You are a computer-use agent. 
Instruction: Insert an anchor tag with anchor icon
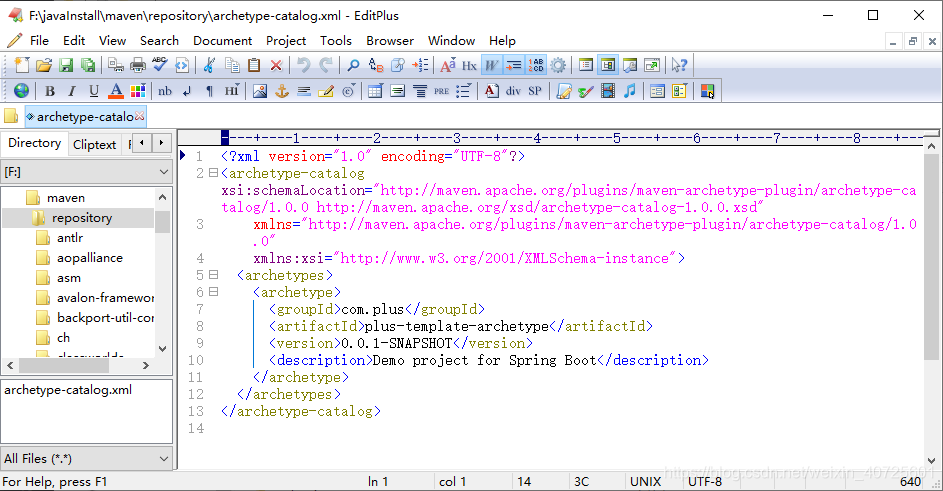(281, 91)
